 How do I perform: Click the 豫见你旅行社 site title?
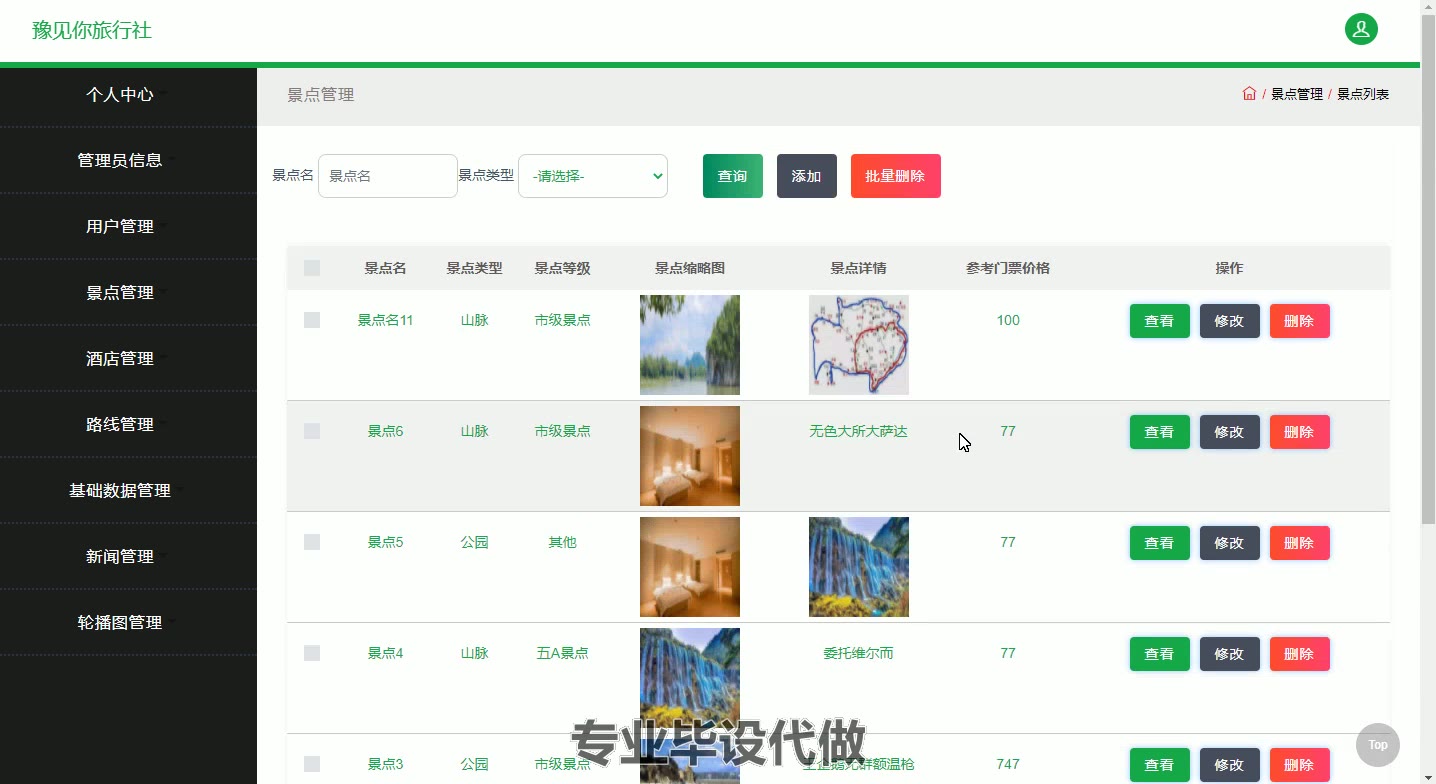point(92,30)
